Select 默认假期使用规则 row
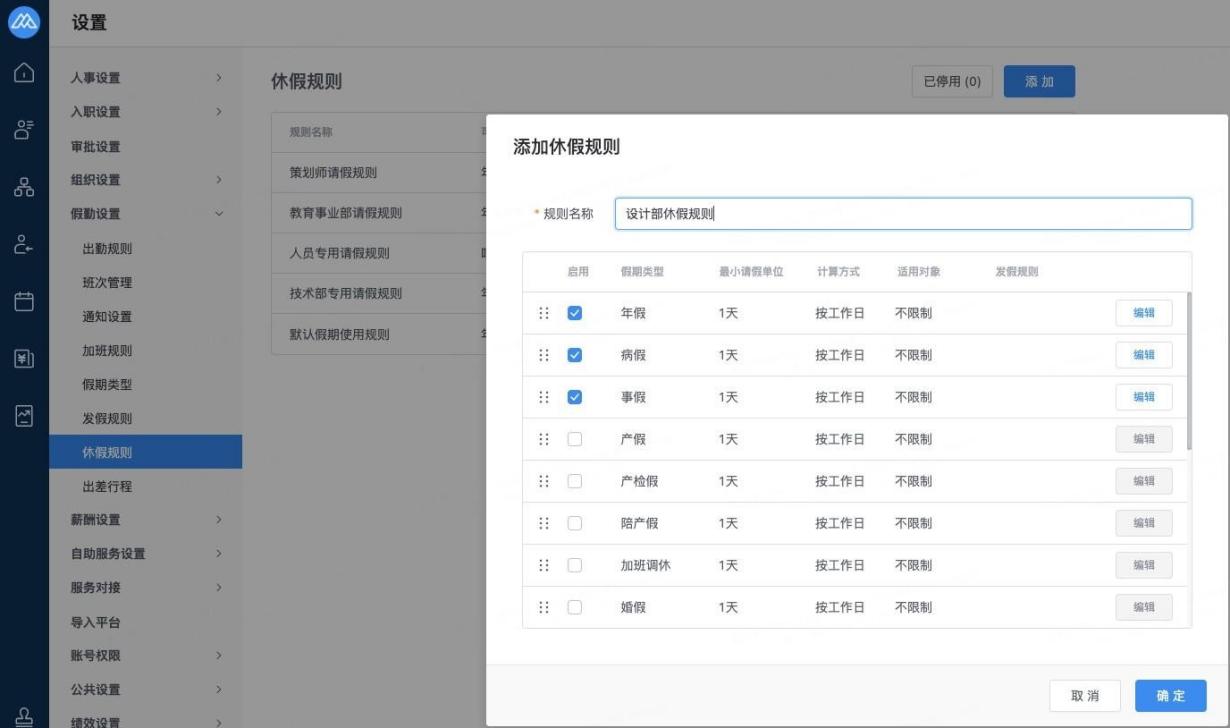This screenshot has height=728, width=1230. tap(379, 334)
